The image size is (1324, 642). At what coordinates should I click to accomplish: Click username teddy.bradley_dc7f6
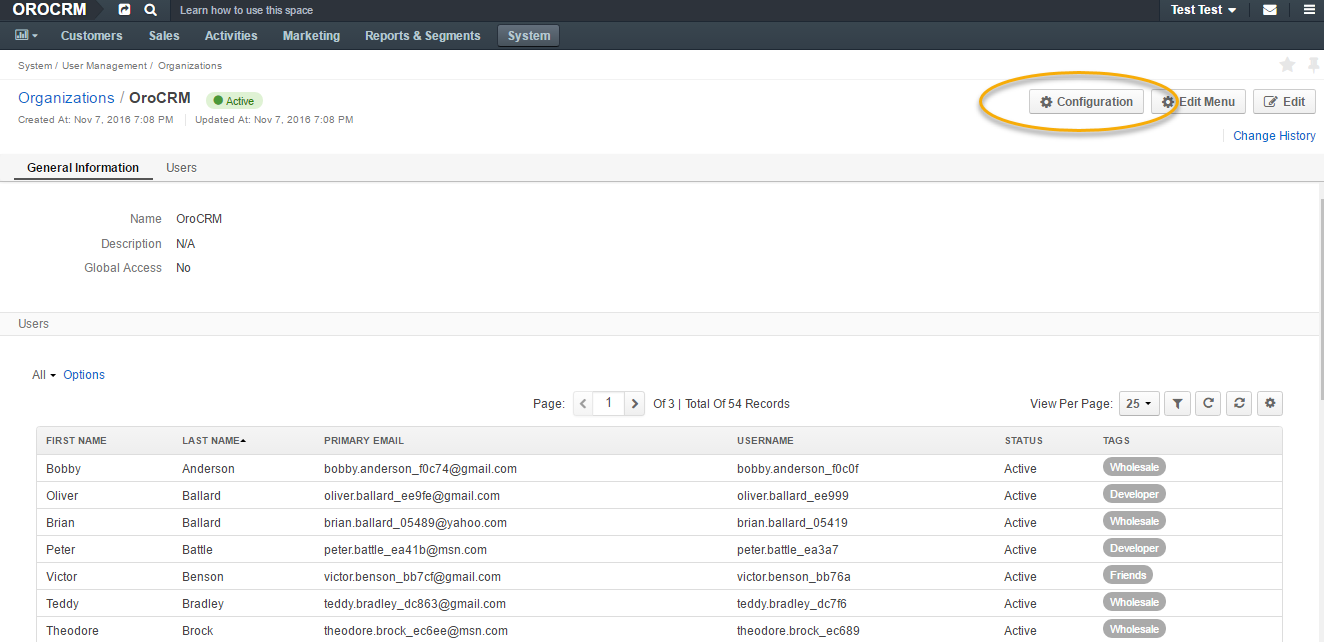[792, 604]
